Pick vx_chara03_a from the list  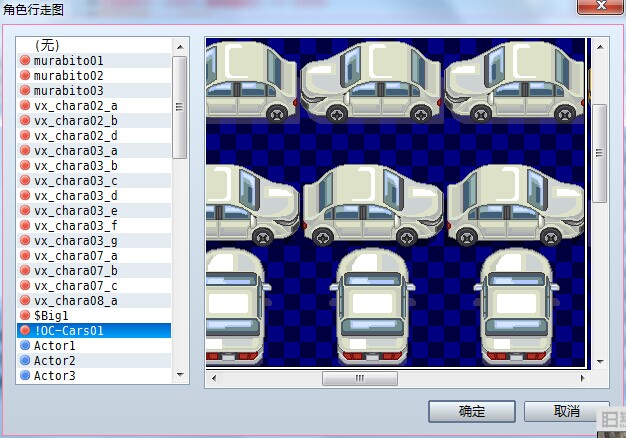tap(94, 151)
